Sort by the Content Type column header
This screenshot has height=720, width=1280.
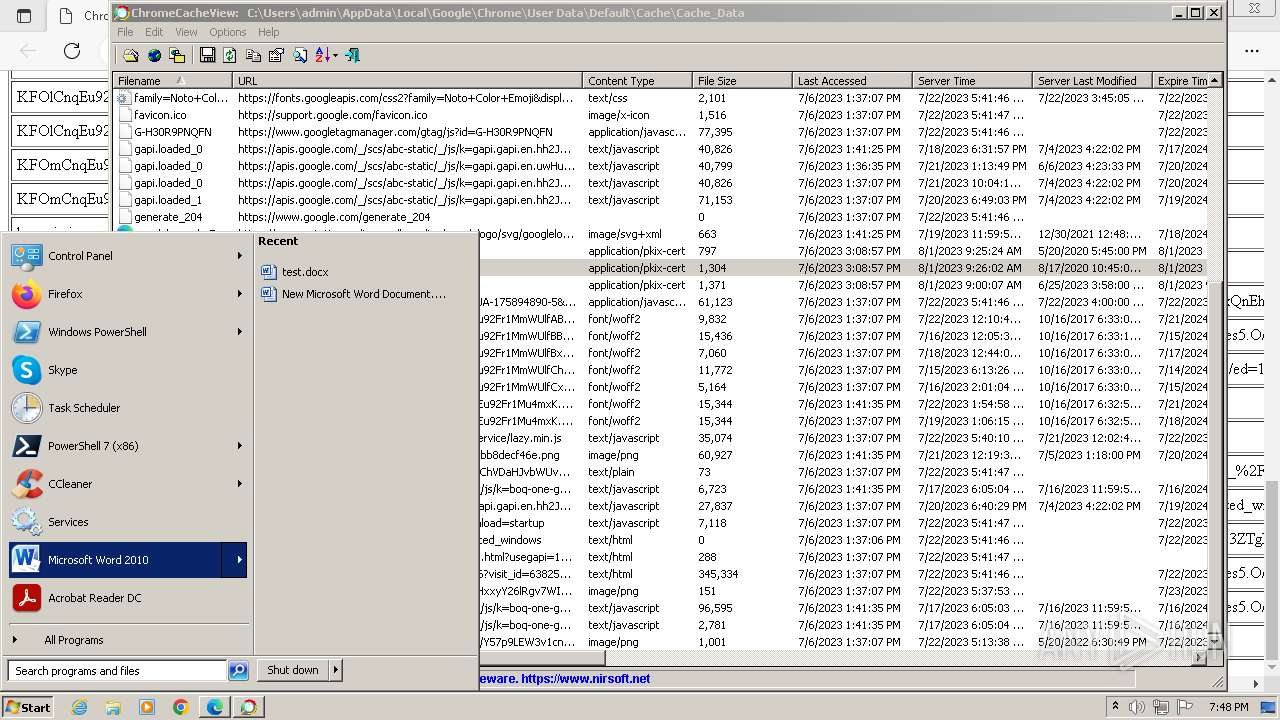point(637,81)
